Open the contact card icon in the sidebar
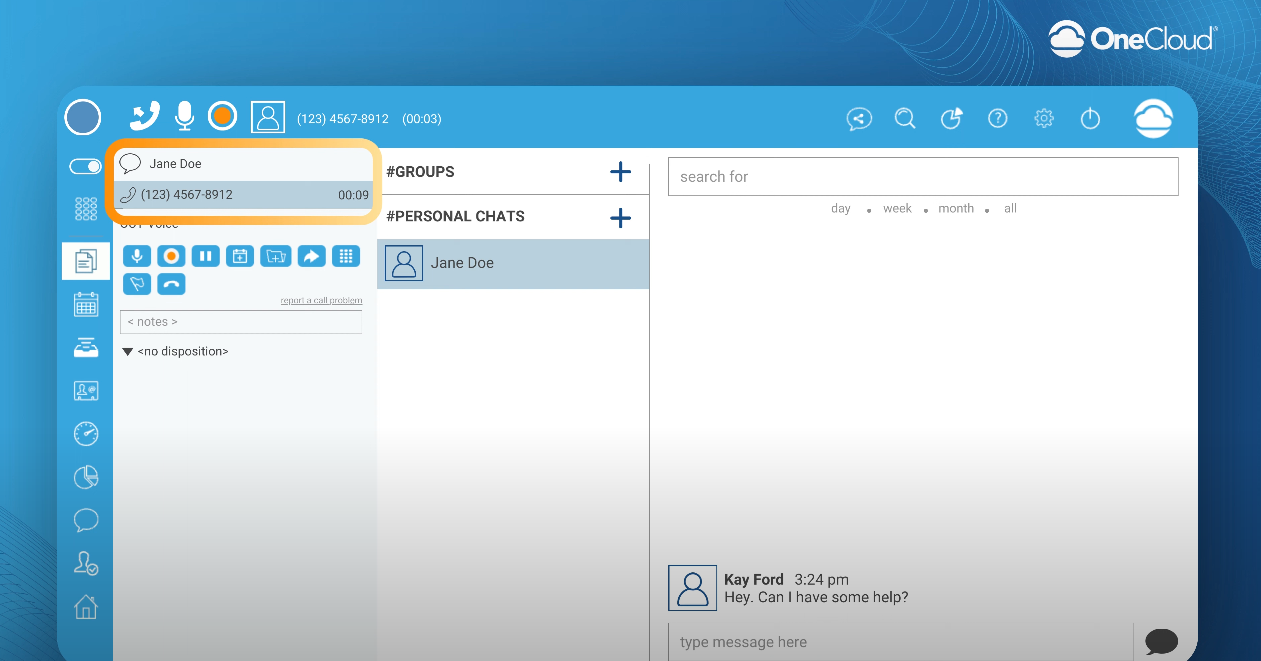Screen dimensions: 1261x661 pyautogui.click(x=86, y=391)
